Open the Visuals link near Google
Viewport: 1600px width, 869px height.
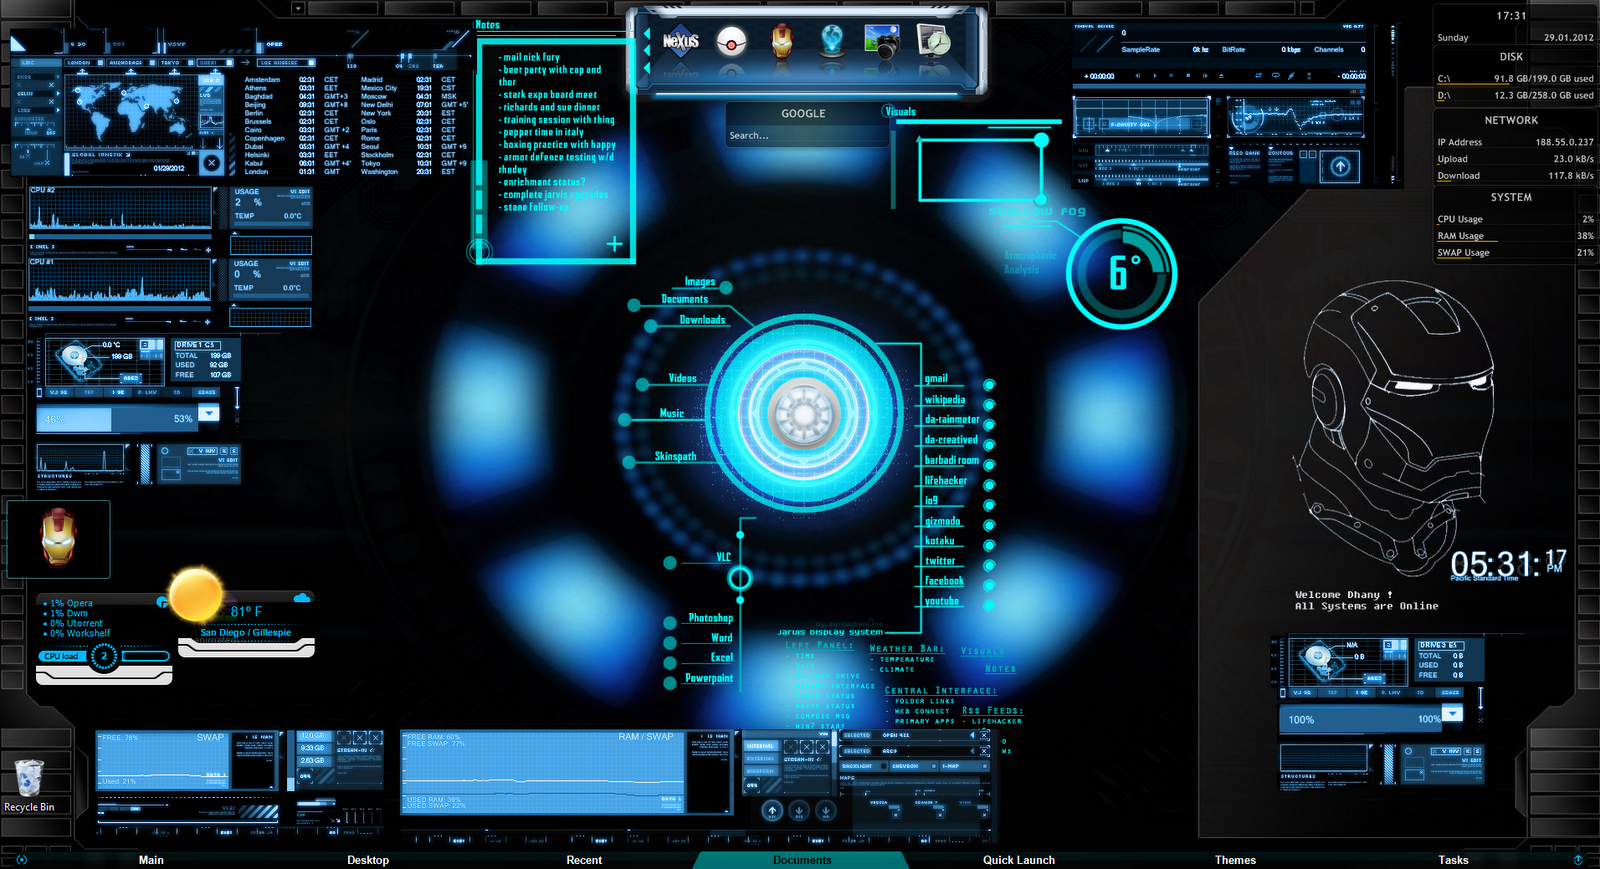point(900,112)
